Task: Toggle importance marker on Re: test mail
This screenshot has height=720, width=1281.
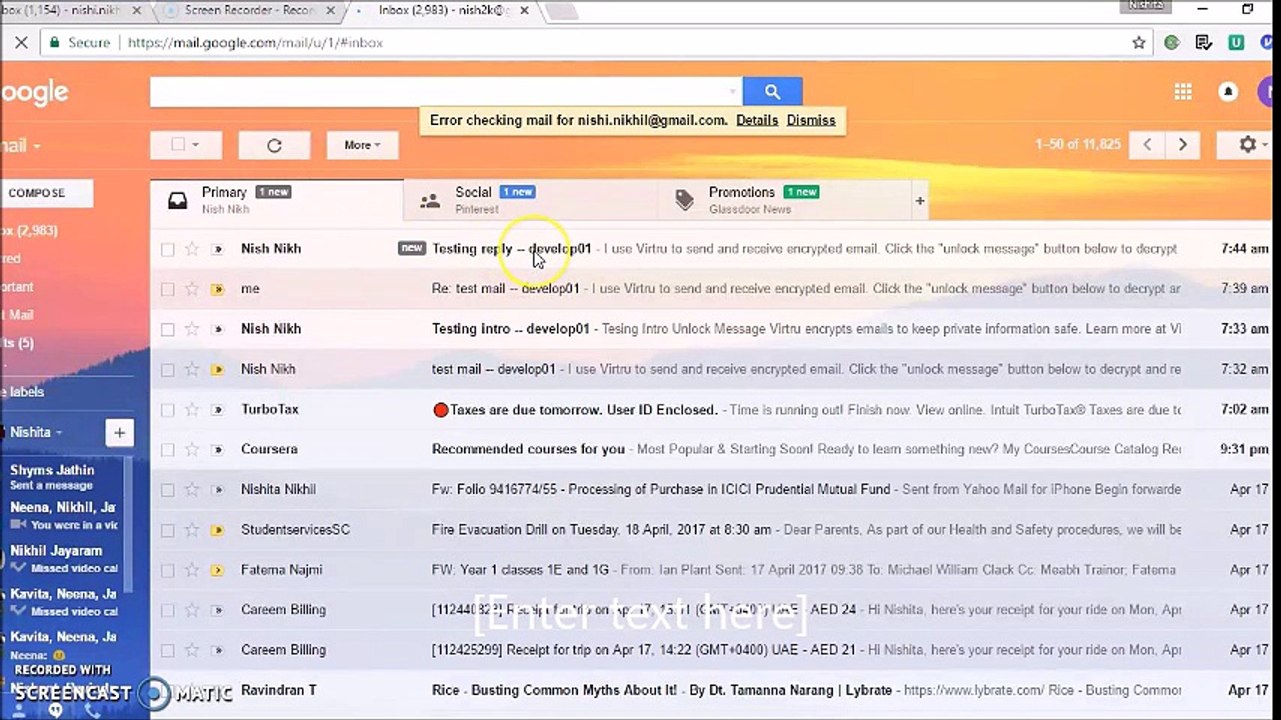Action: [x=217, y=289]
